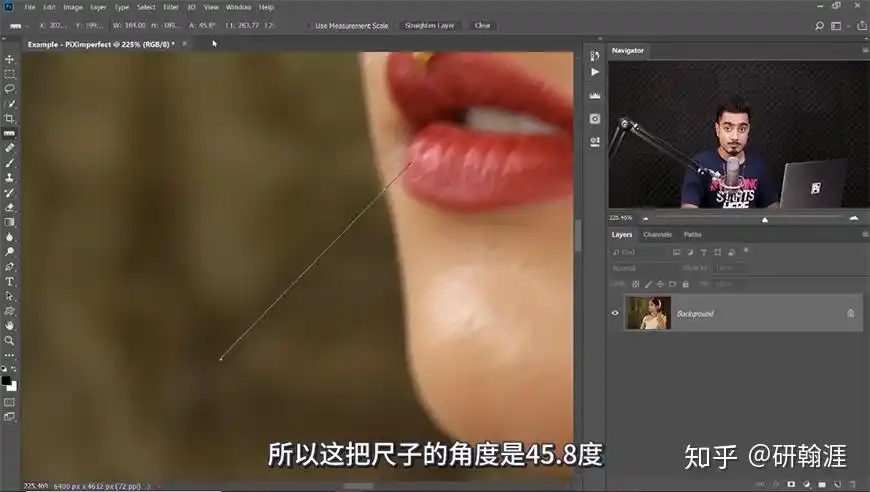Screen dimensions: 870x492
Task: Open the layer Fill dropdown
Action: pos(730,284)
